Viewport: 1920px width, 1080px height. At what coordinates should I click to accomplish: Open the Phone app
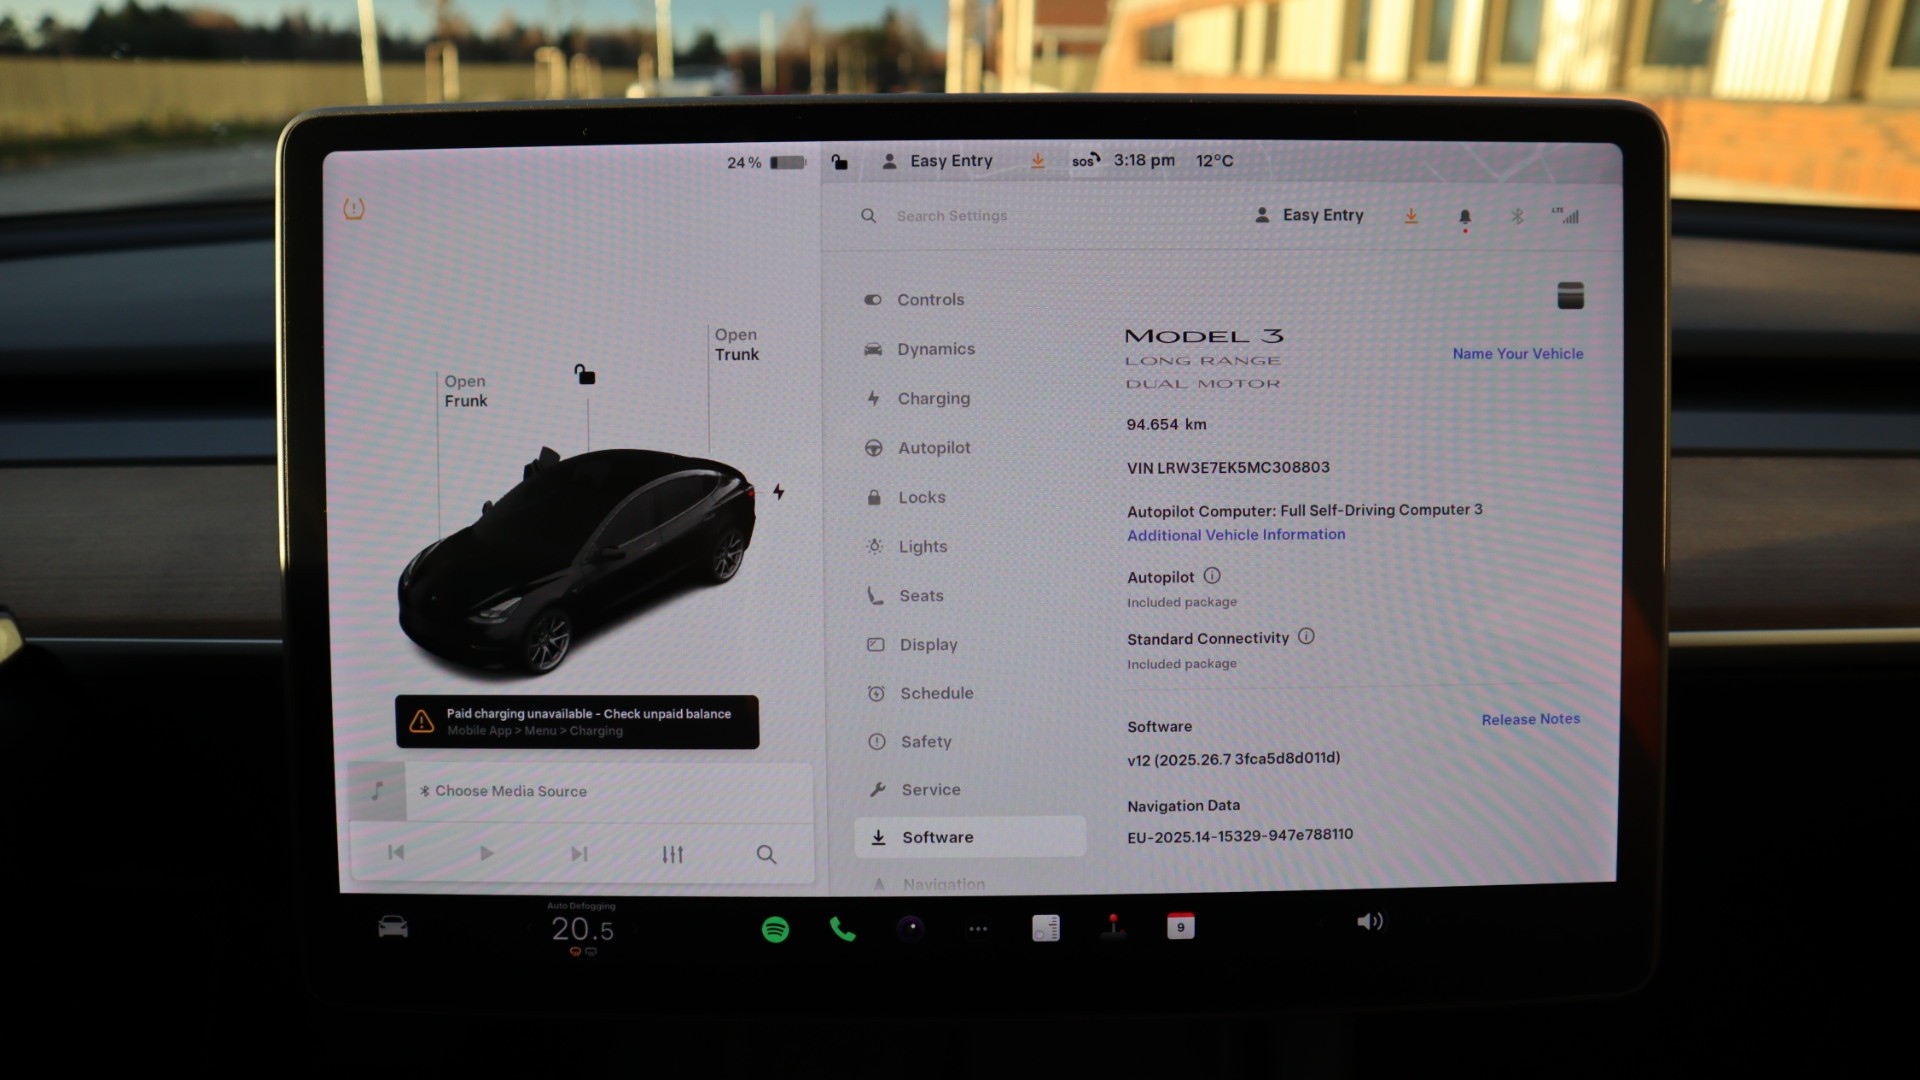(842, 929)
